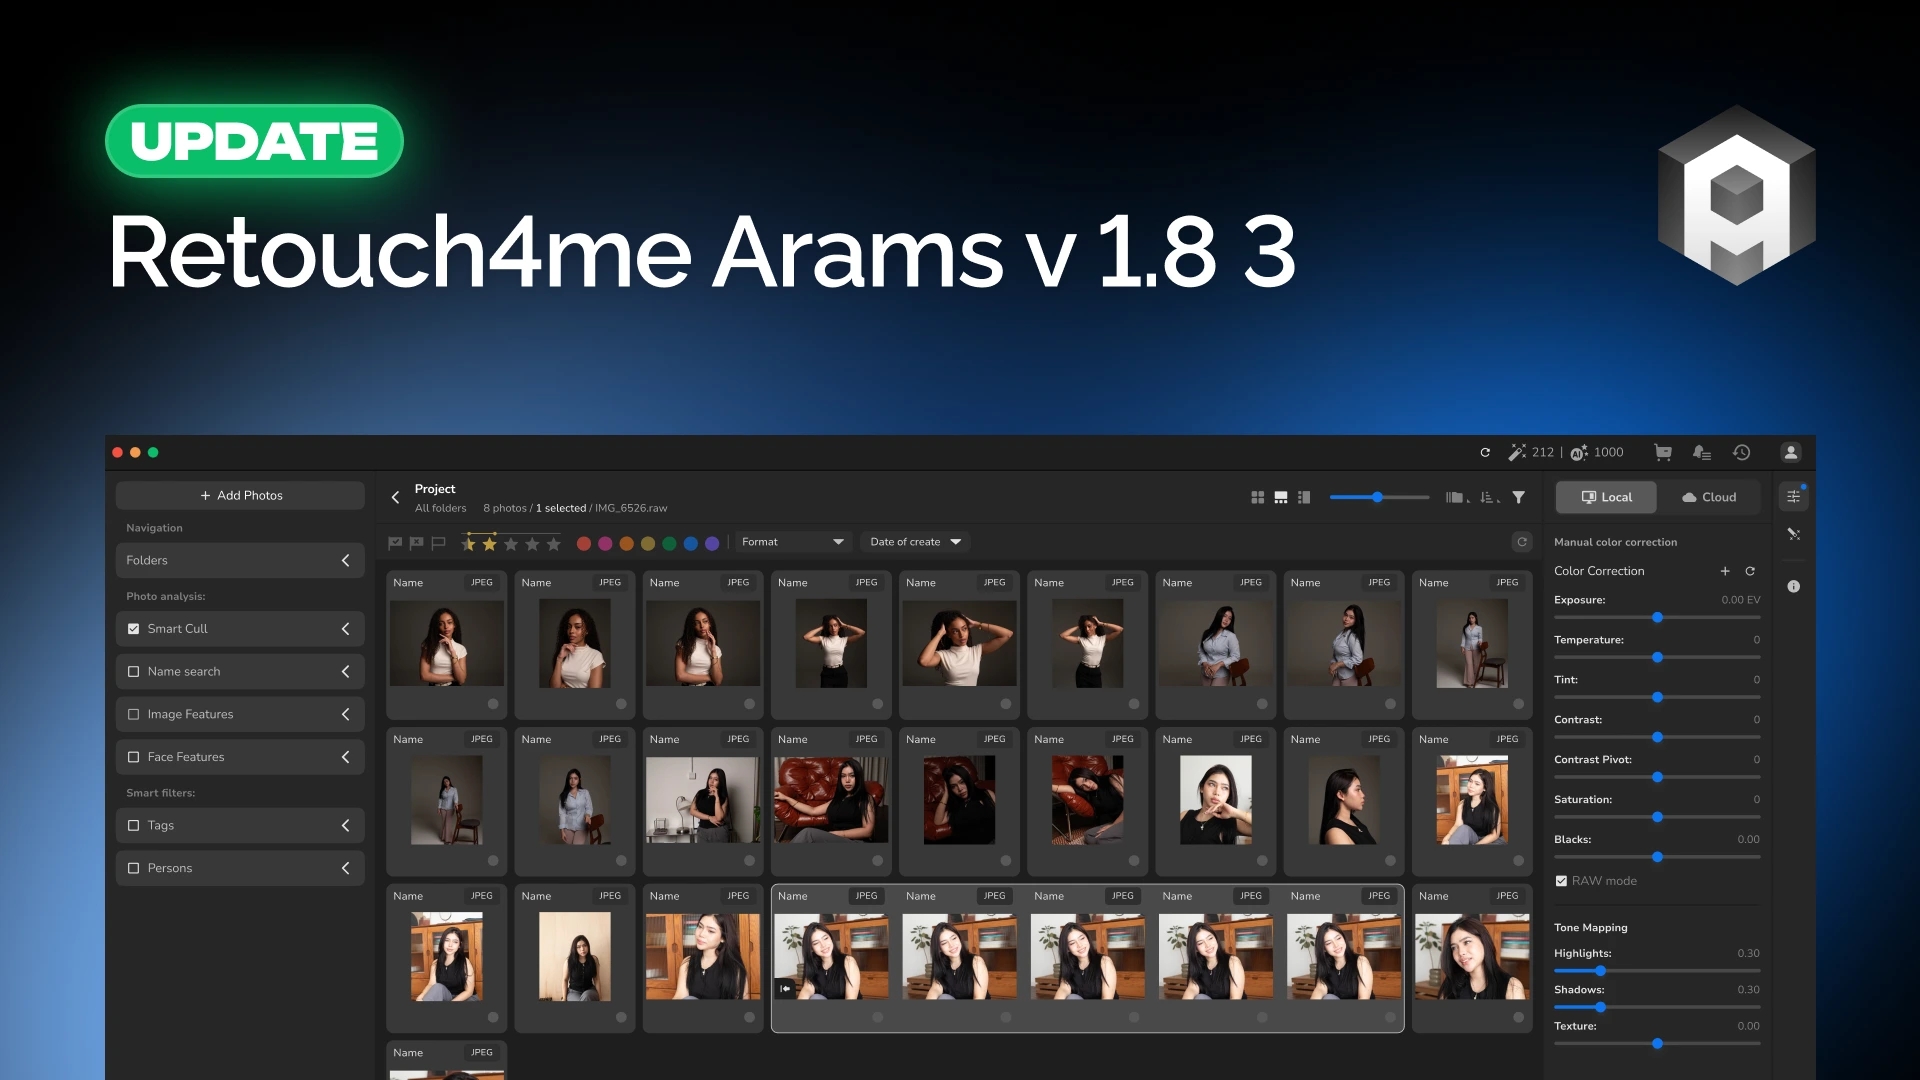This screenshot has width=1920, height=1080.
Task: Filter by green color label
Action: coord(669,544)
